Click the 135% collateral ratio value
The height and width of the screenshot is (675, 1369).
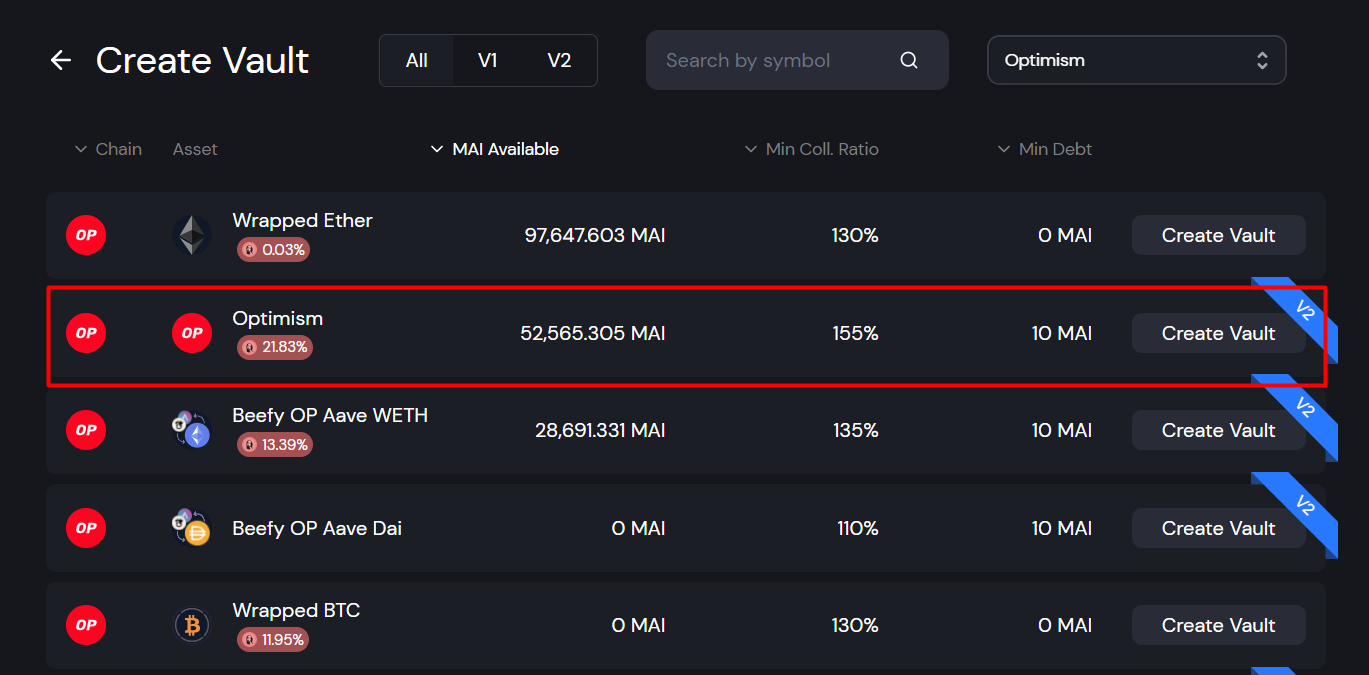[855, 430]
